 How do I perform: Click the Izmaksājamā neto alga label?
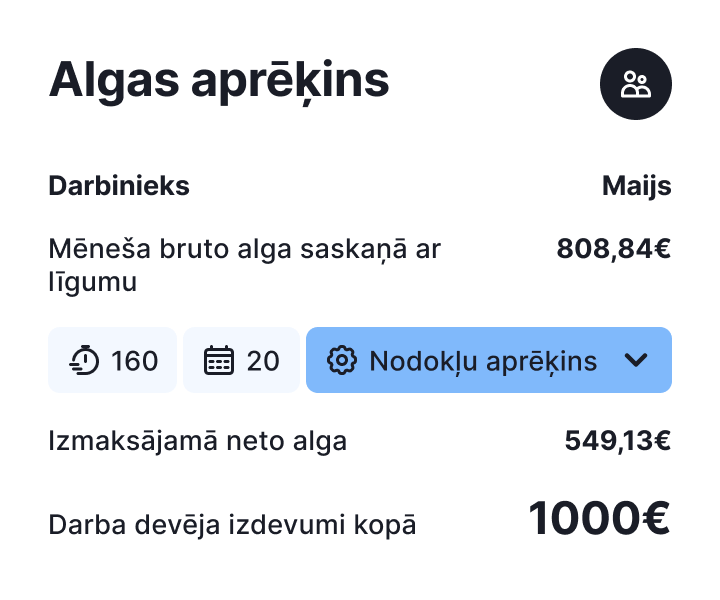coord(197,440)
